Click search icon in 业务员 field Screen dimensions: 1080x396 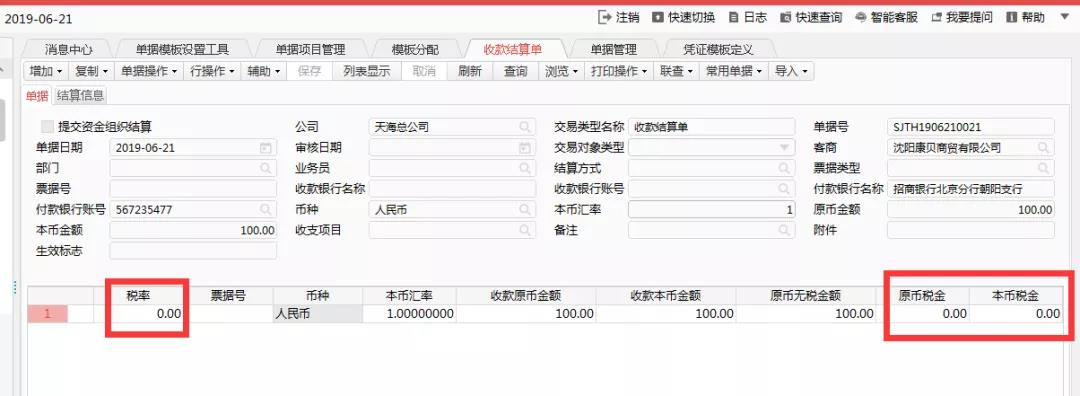(x=525, y=168)
